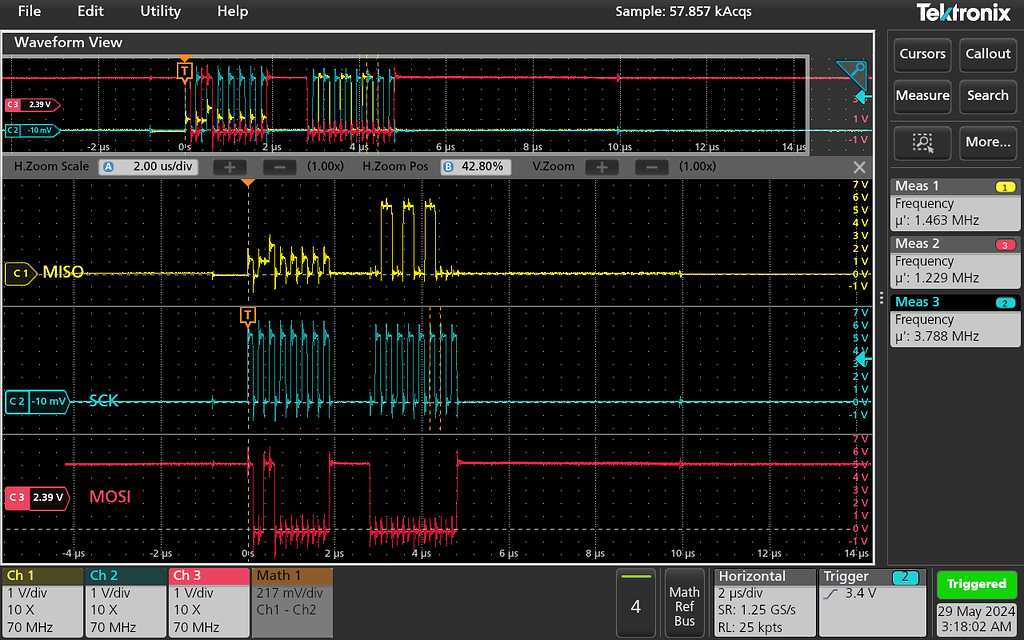The height and width of the screenshot is (640, 1024).
Task: Click the Sample: 57.857 kAcqs readout
Action: click(x=683, y=12)
